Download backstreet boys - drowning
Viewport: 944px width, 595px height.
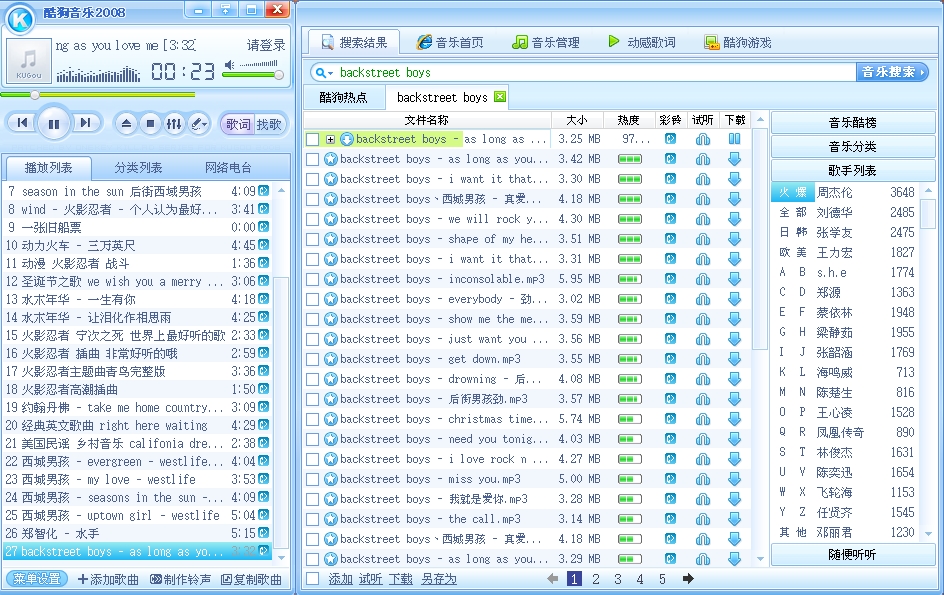(734, 379)
